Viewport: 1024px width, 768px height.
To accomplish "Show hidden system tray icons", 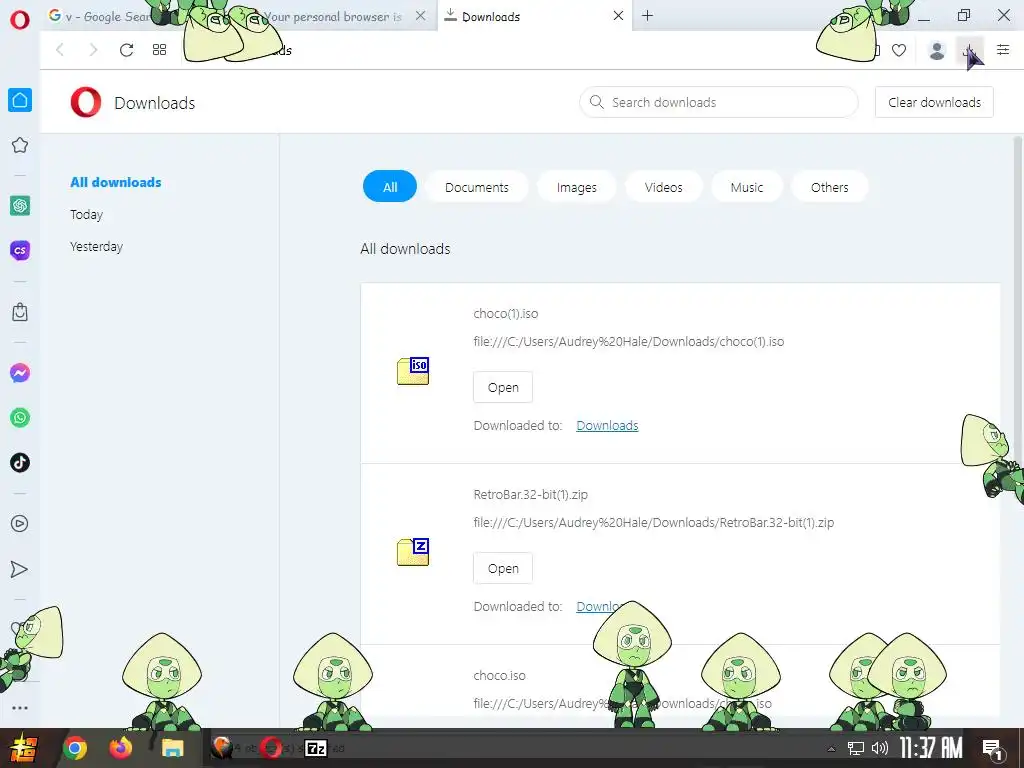I will [831, 749].
